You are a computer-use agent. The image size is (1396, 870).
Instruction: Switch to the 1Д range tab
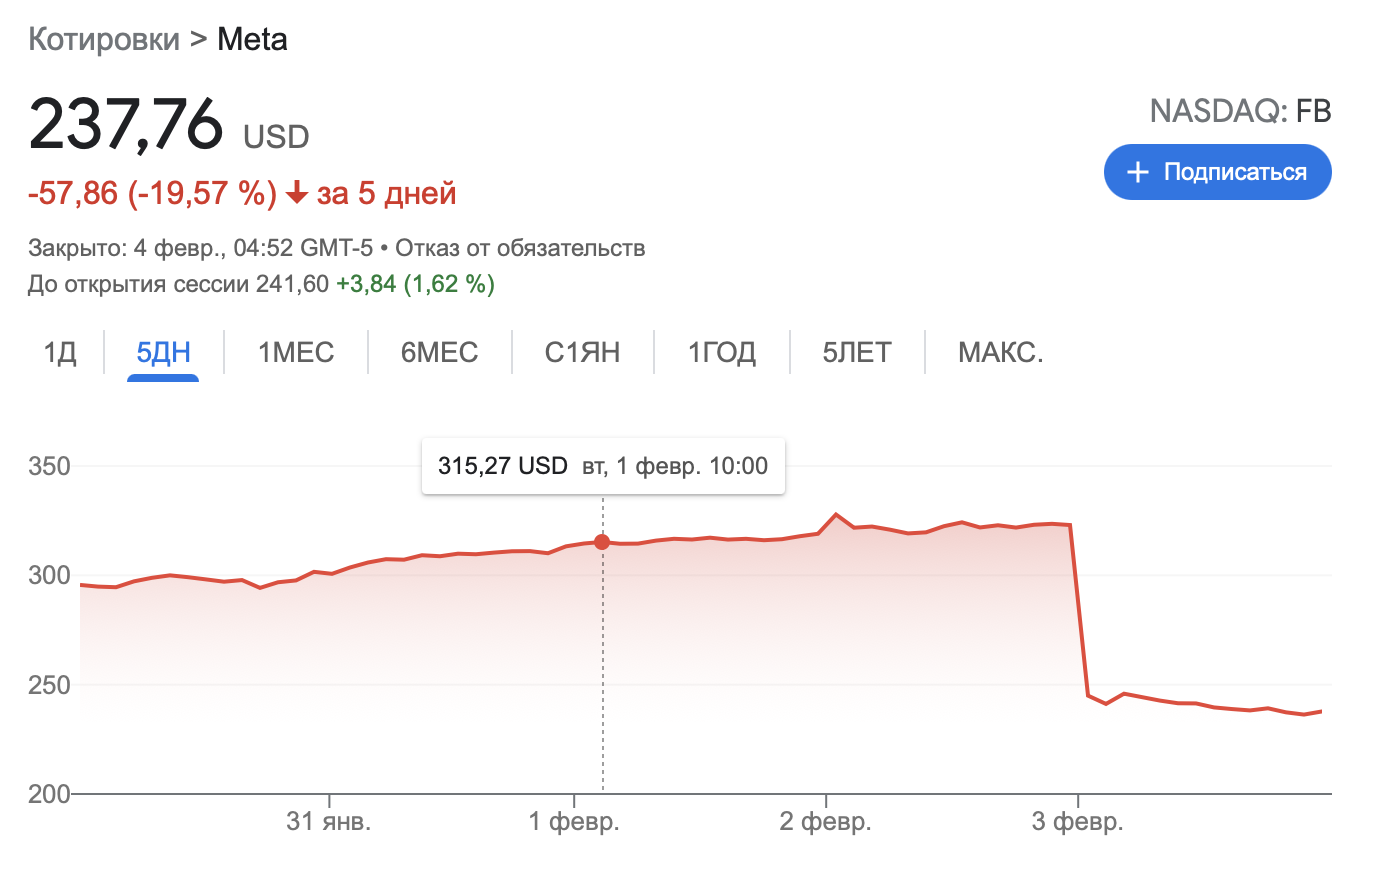click(60, 352)
